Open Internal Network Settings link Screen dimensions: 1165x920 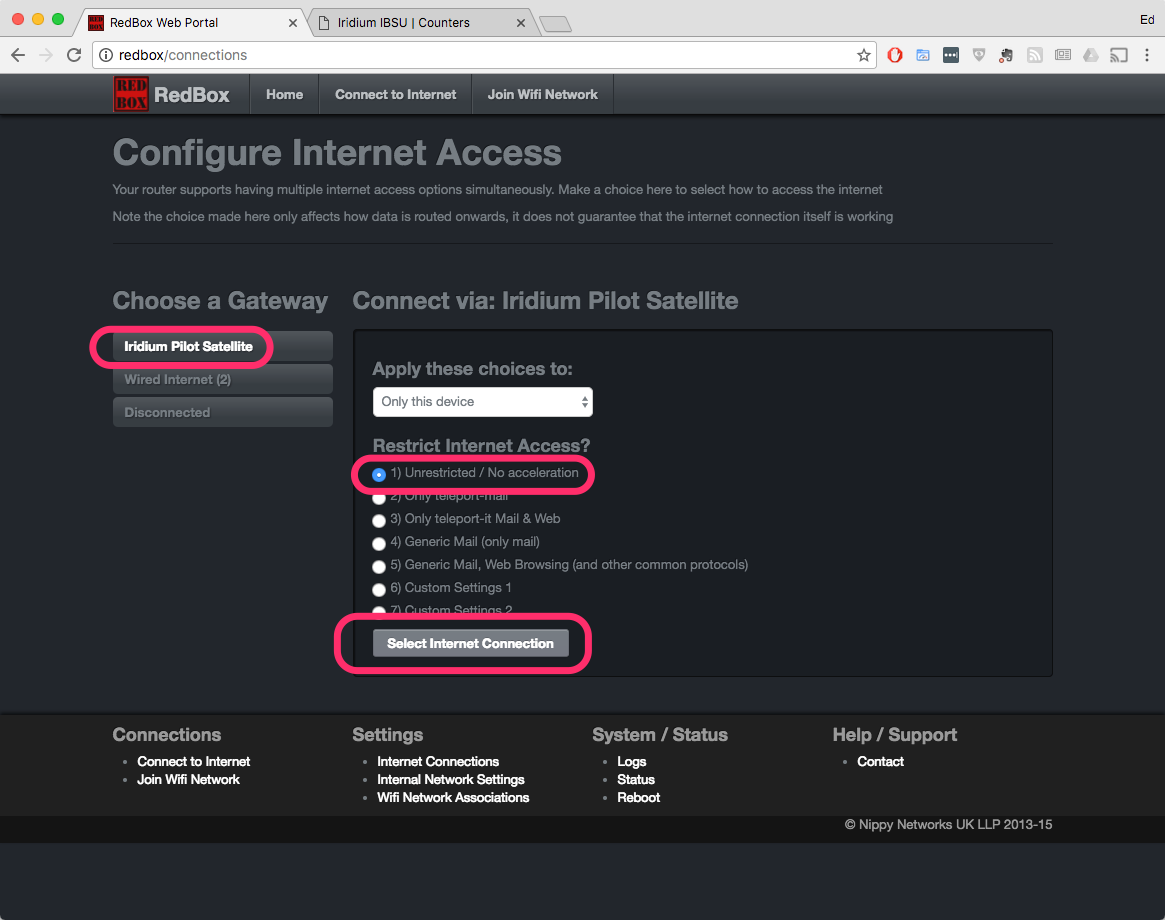click(450, 779)
